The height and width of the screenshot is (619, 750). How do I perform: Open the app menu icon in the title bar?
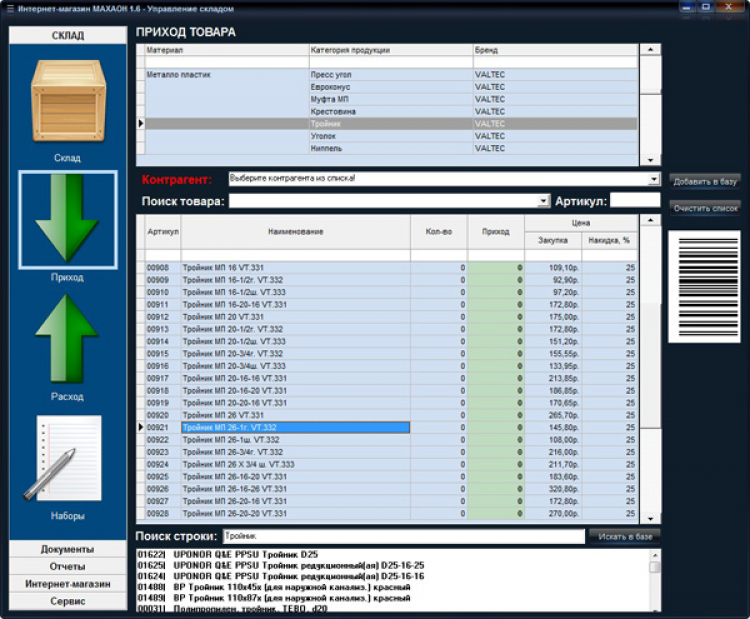10,9
